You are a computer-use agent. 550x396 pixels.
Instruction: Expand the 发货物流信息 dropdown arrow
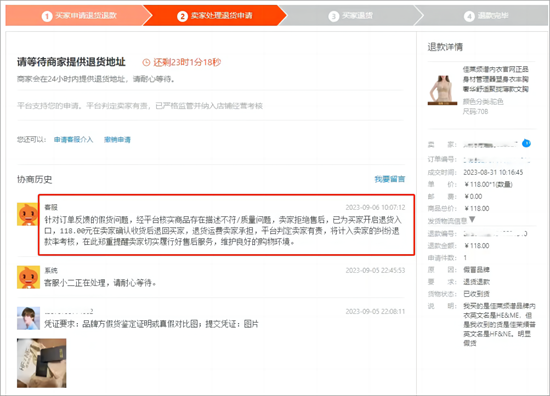(472, 220)
